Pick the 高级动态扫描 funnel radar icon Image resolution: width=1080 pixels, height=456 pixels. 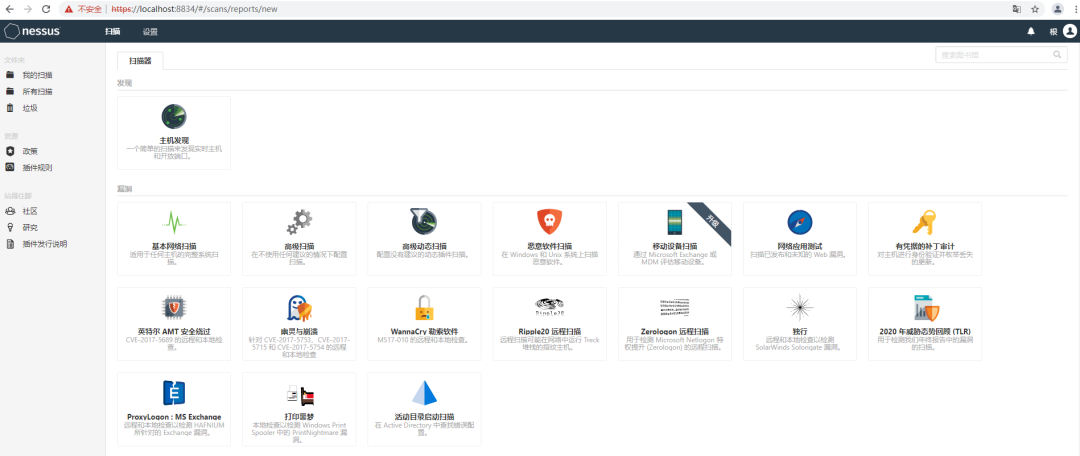click(424, 222)
